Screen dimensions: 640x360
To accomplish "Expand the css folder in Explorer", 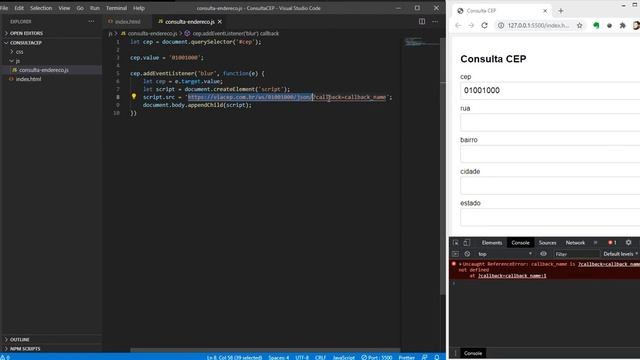I will click(x=19, y=52).
